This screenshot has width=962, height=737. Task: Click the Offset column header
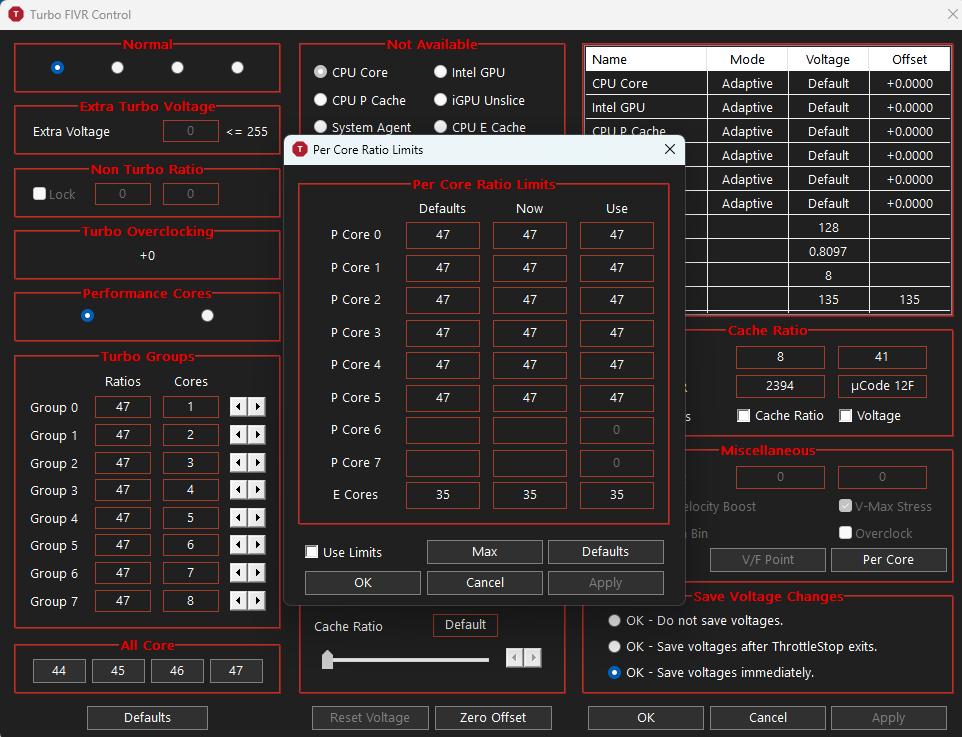[x=909, y=60]
